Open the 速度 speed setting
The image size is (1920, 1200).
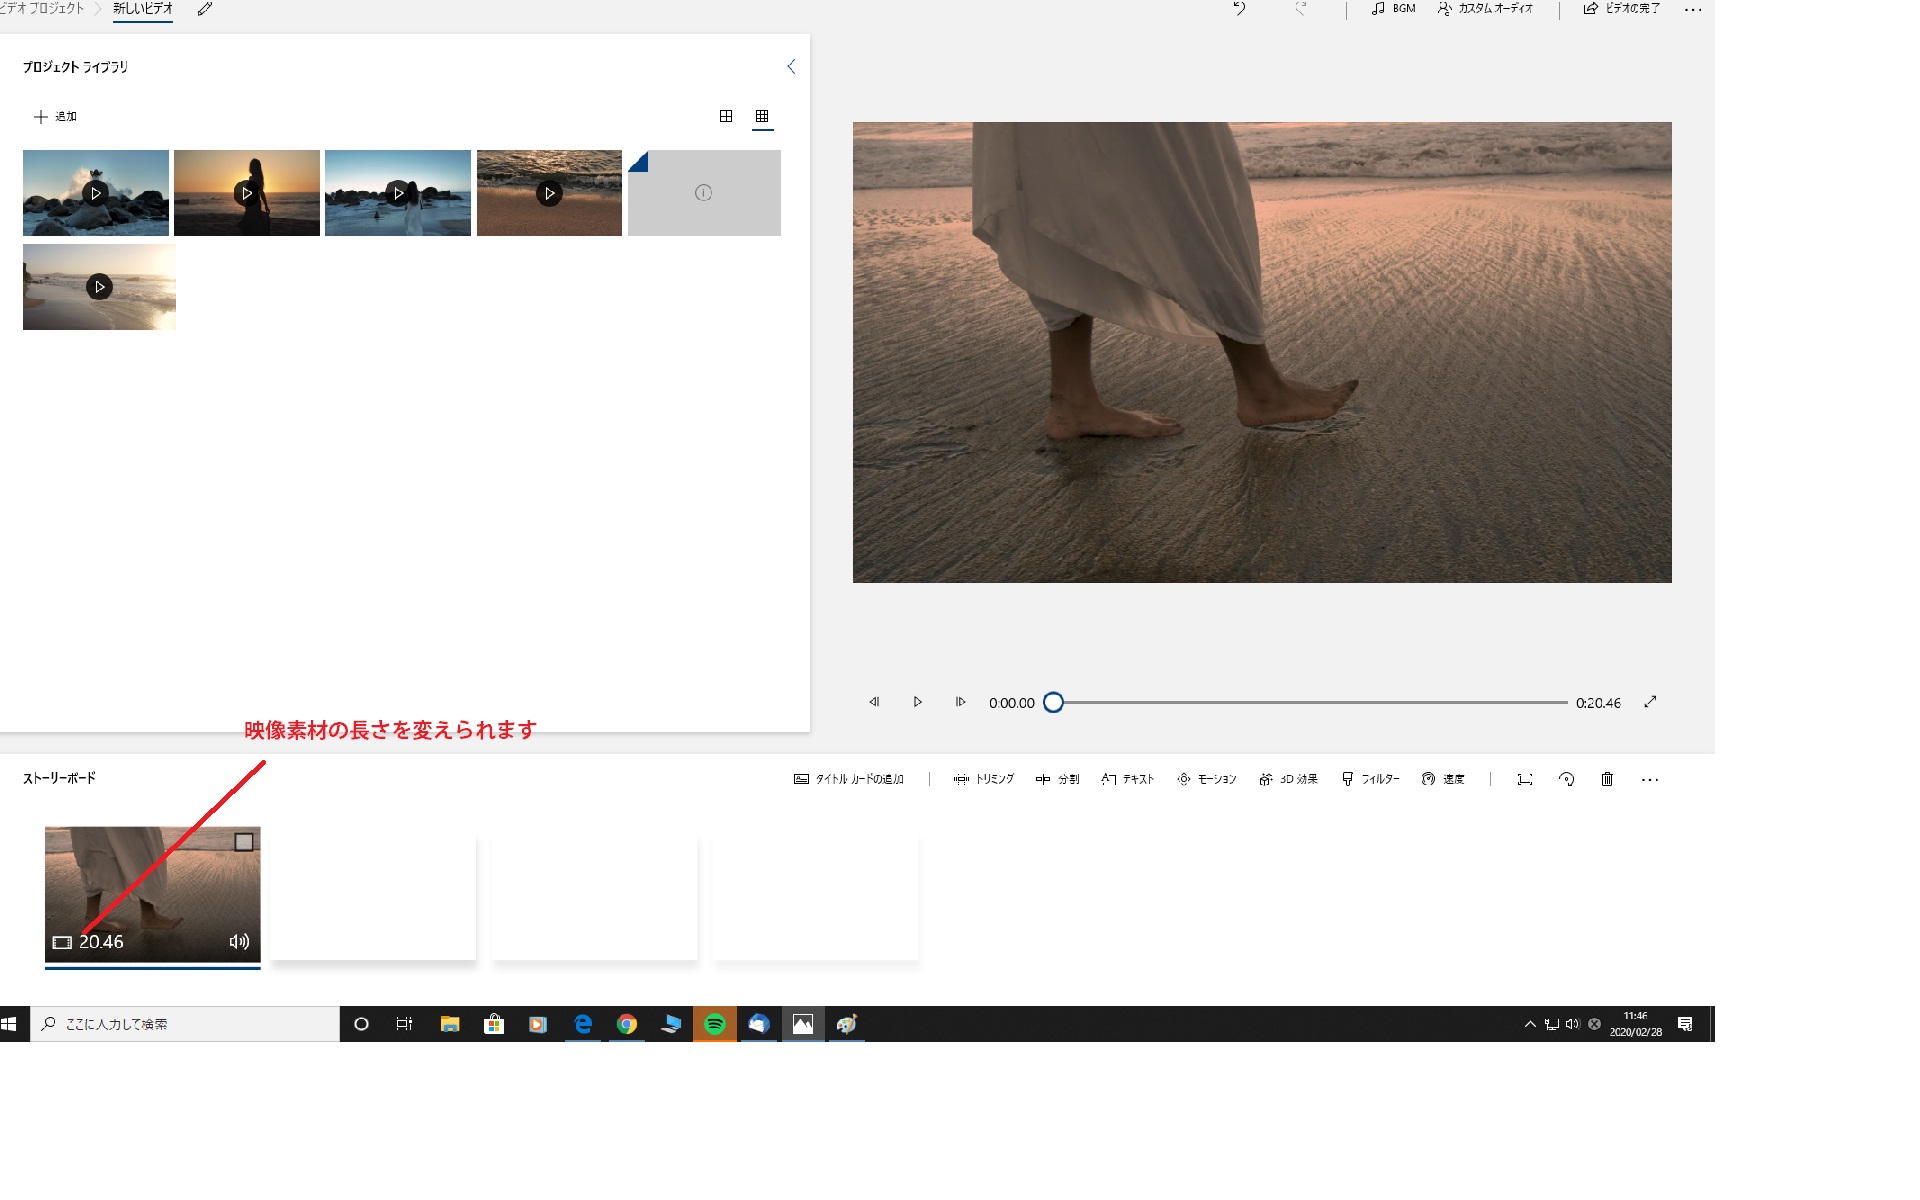[1443, 779]
